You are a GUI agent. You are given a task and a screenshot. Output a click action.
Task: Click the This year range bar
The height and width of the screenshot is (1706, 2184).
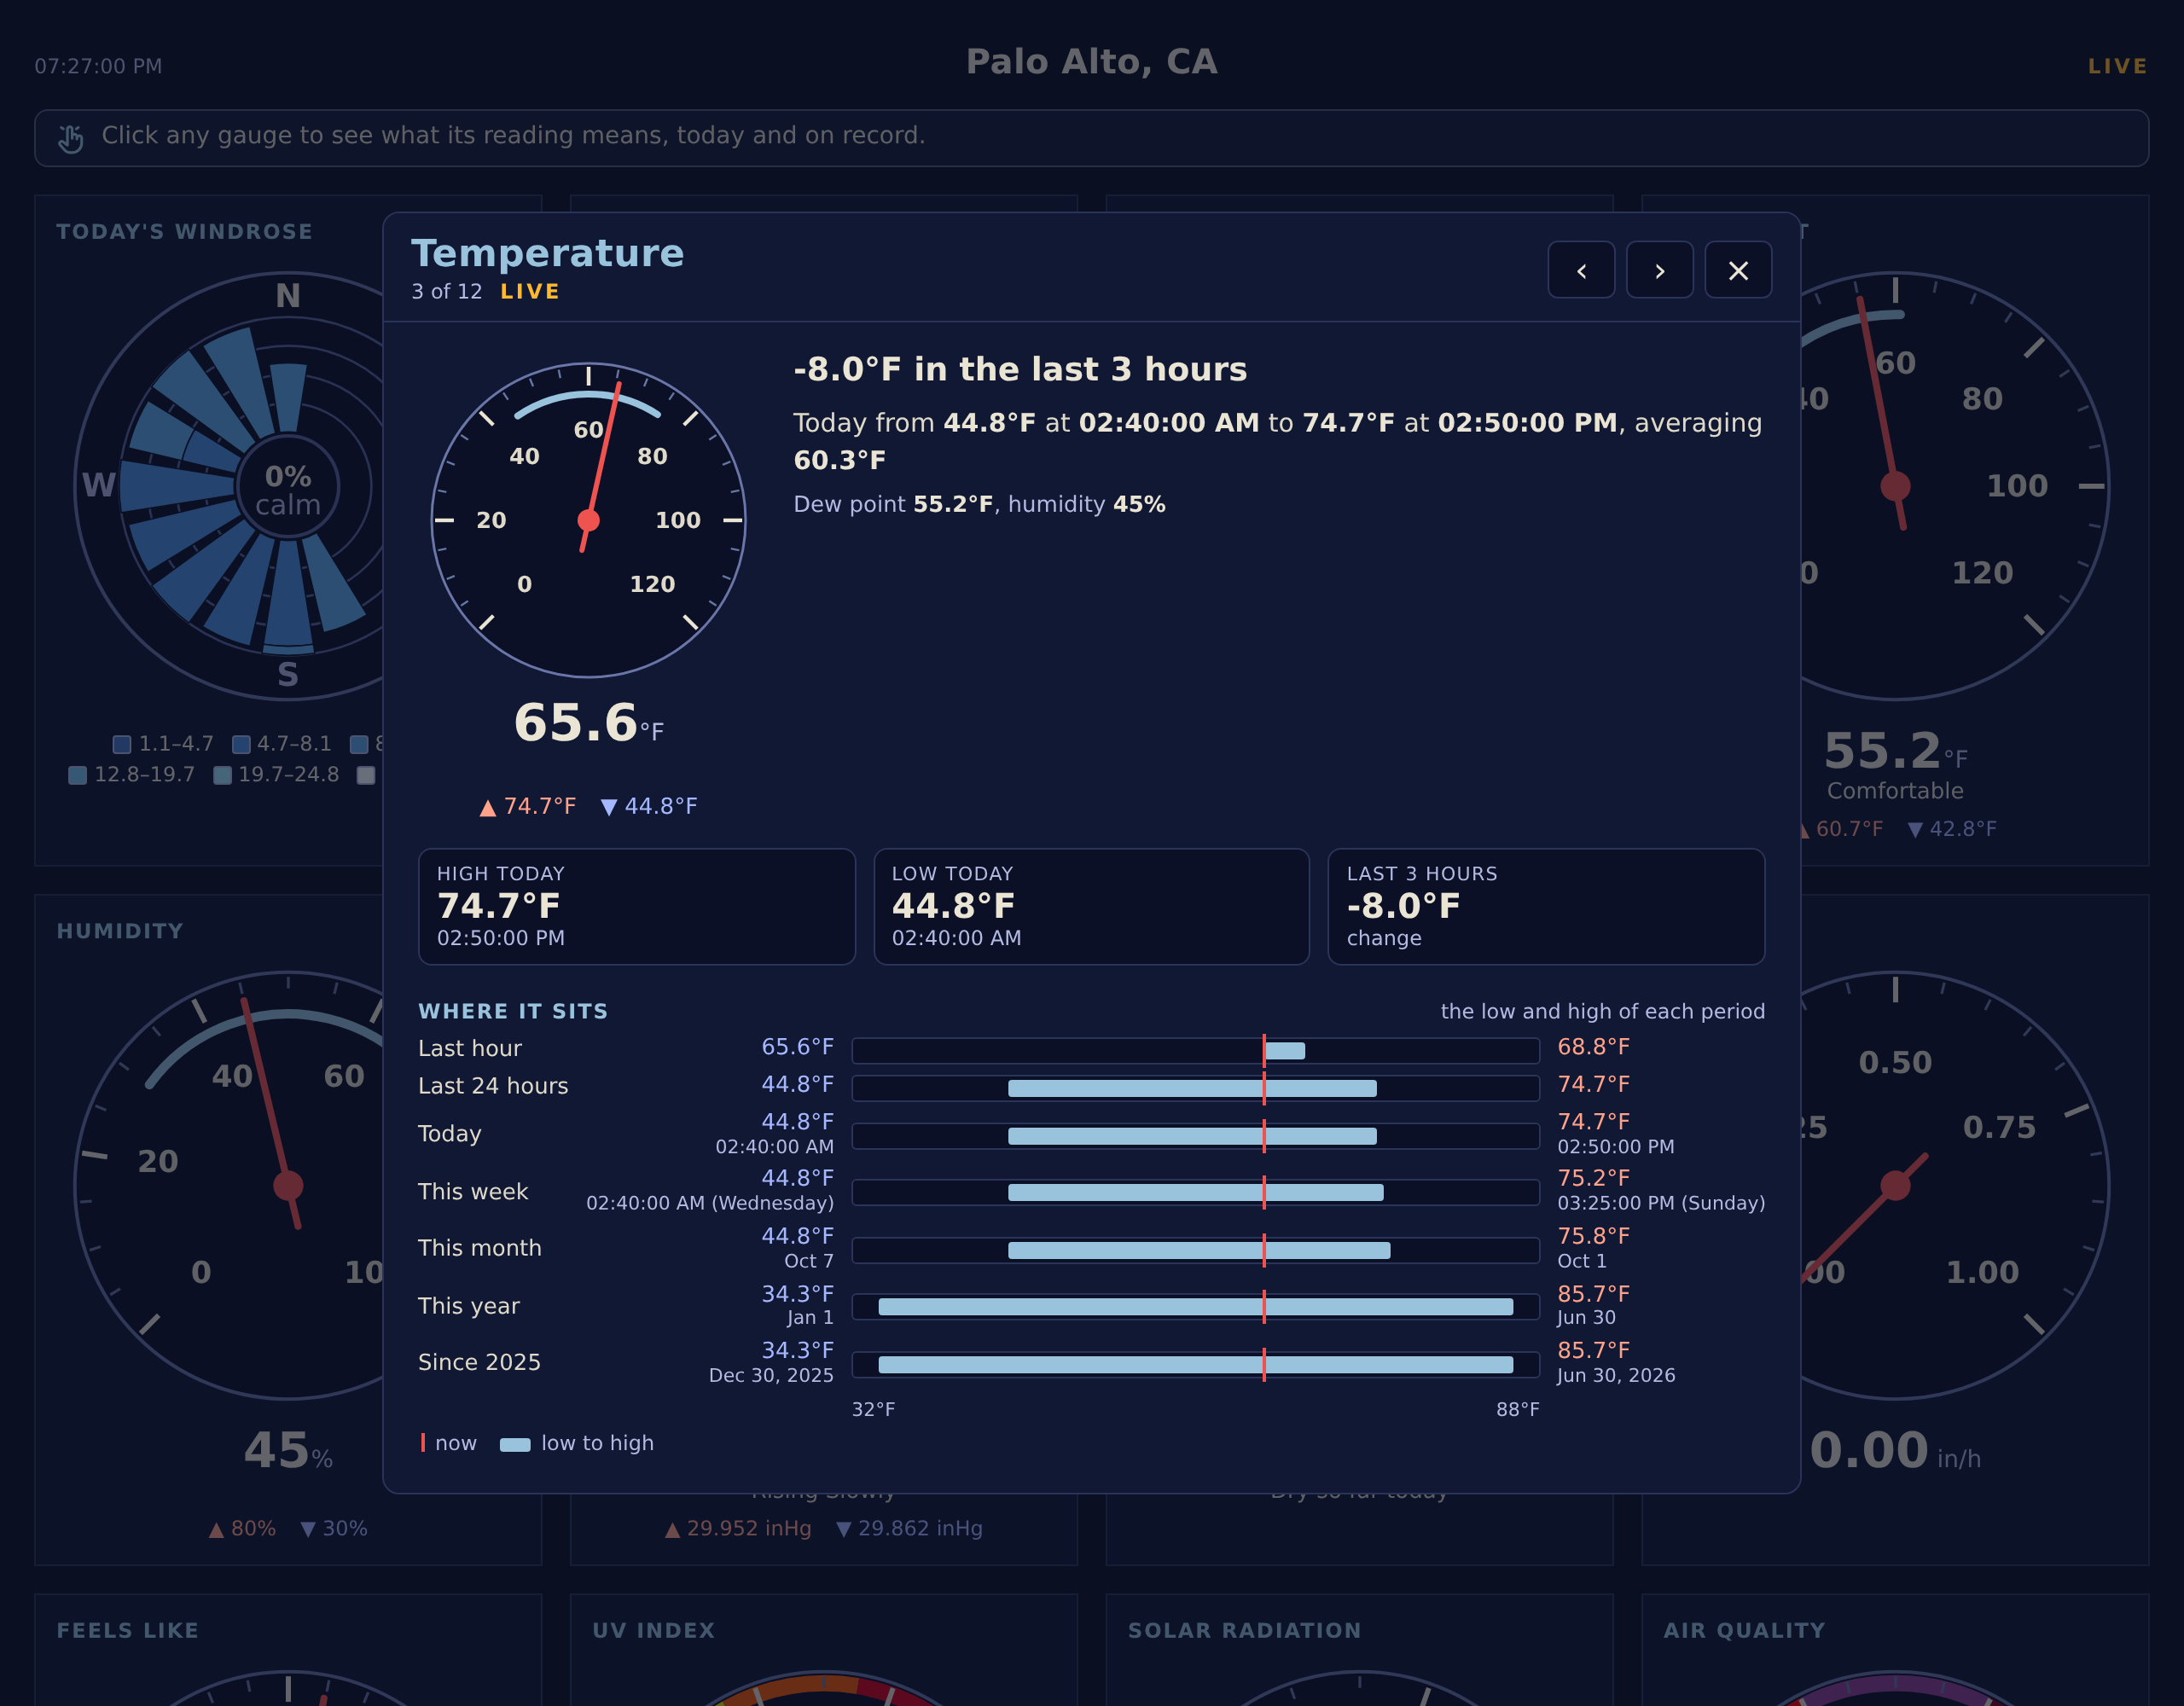click(1195, 1306)
